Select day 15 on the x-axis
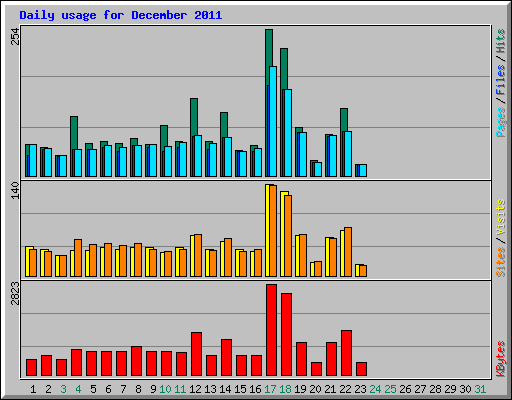This screenshot has width=512, height=400. (x=240, y=389)
